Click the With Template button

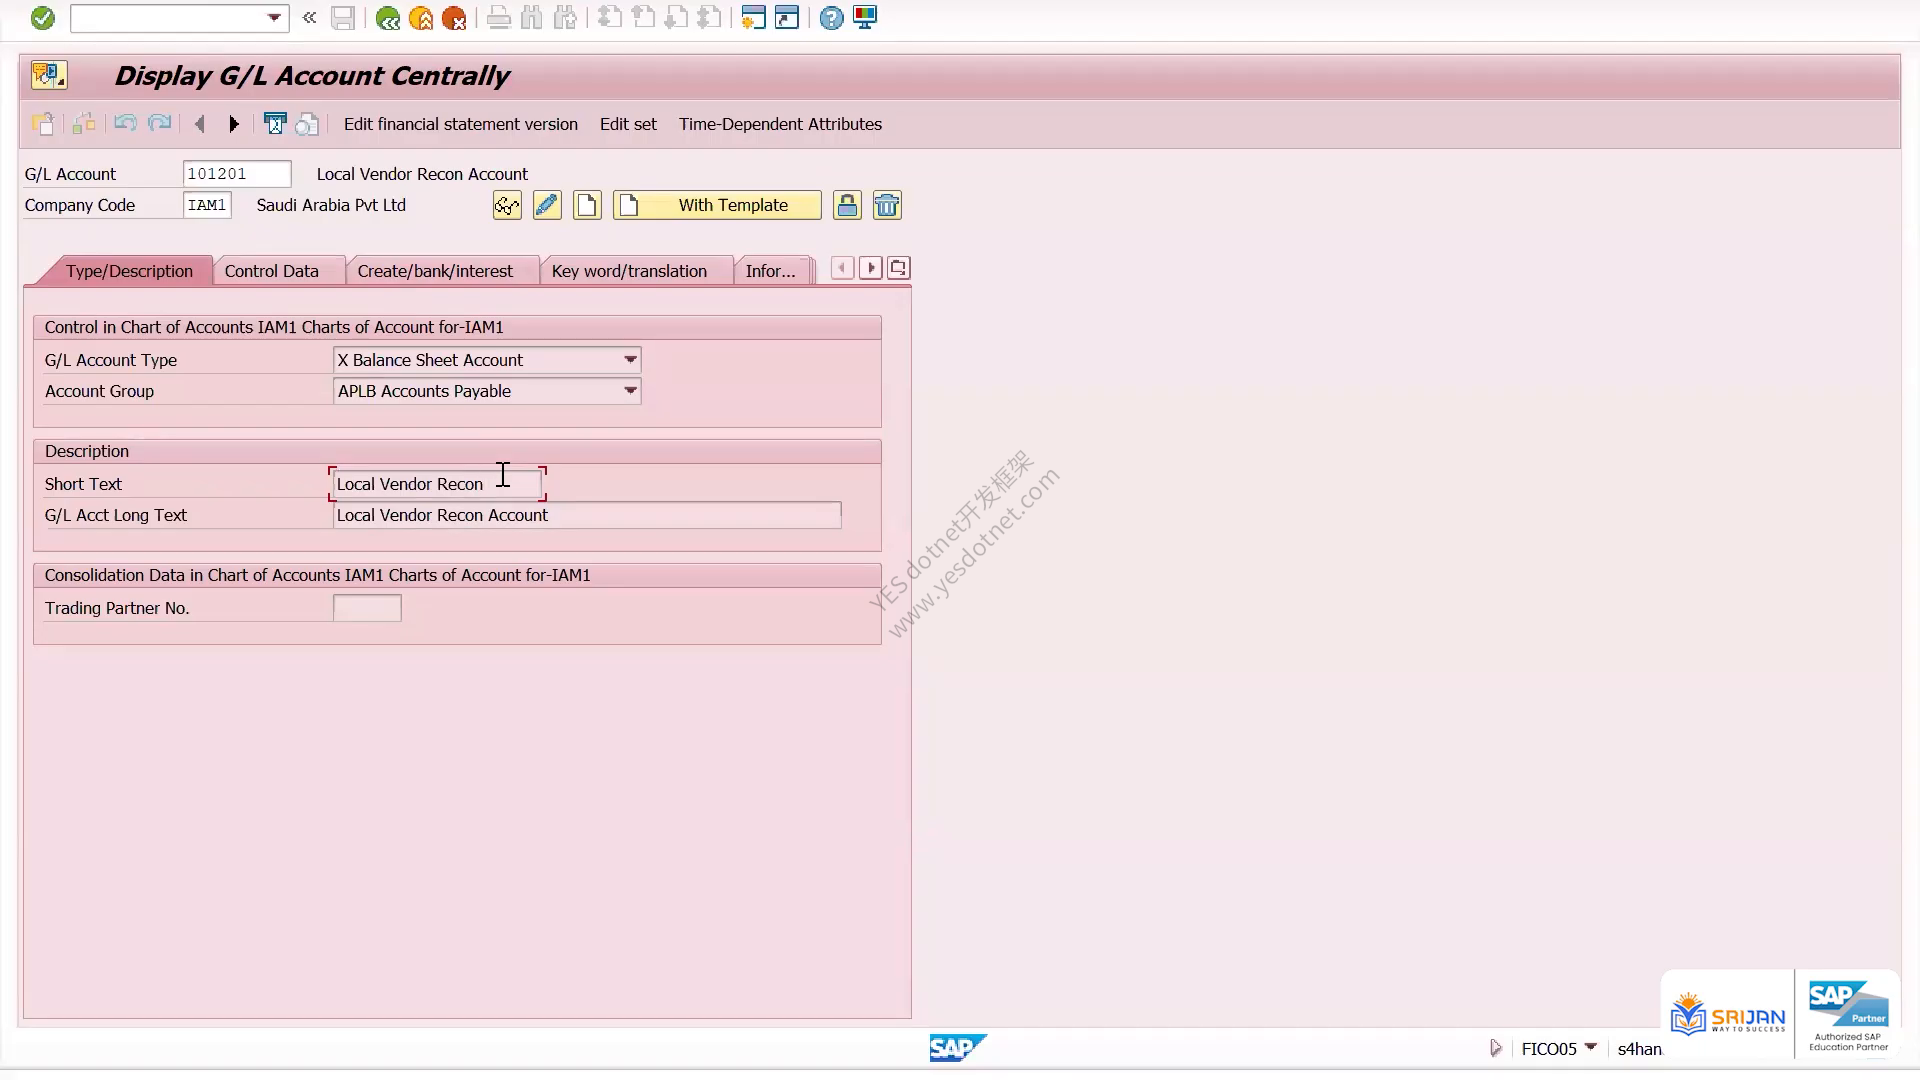click(x=717, y=206)
